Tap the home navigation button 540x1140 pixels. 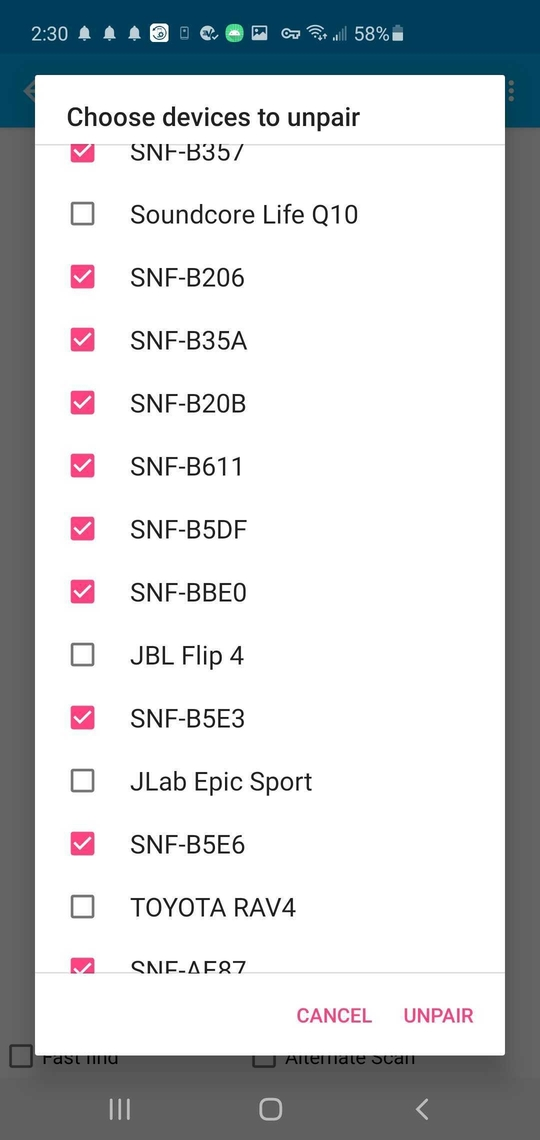pyautogui.click(x=270, y=1109)
